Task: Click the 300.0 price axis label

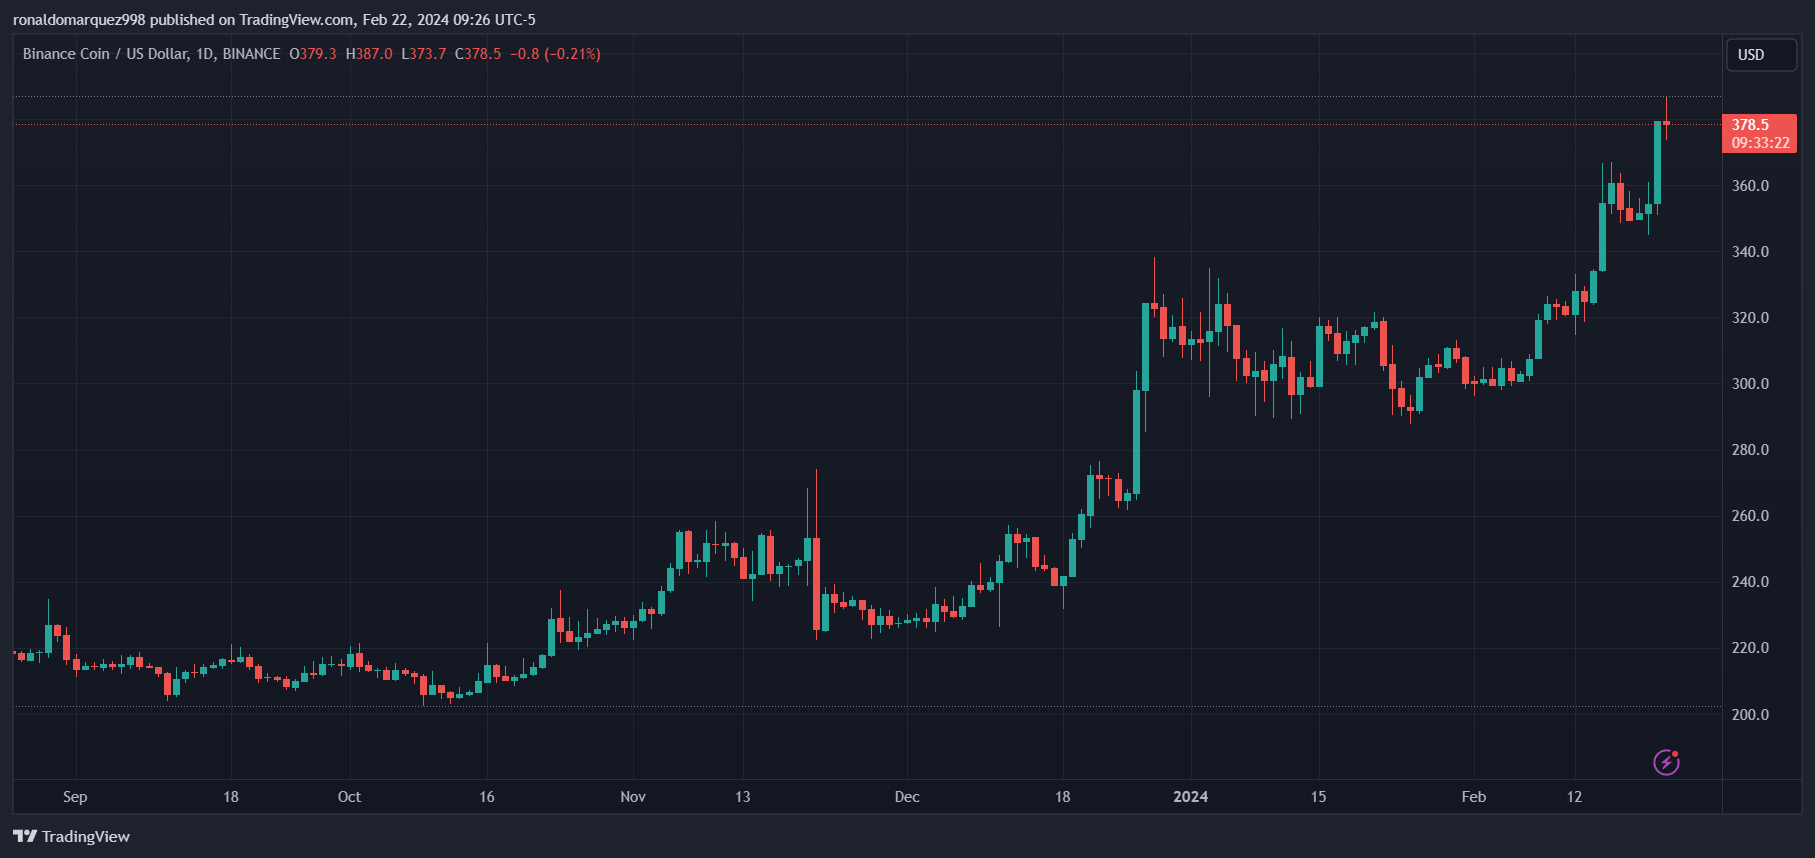Action: pos(1750,384)
